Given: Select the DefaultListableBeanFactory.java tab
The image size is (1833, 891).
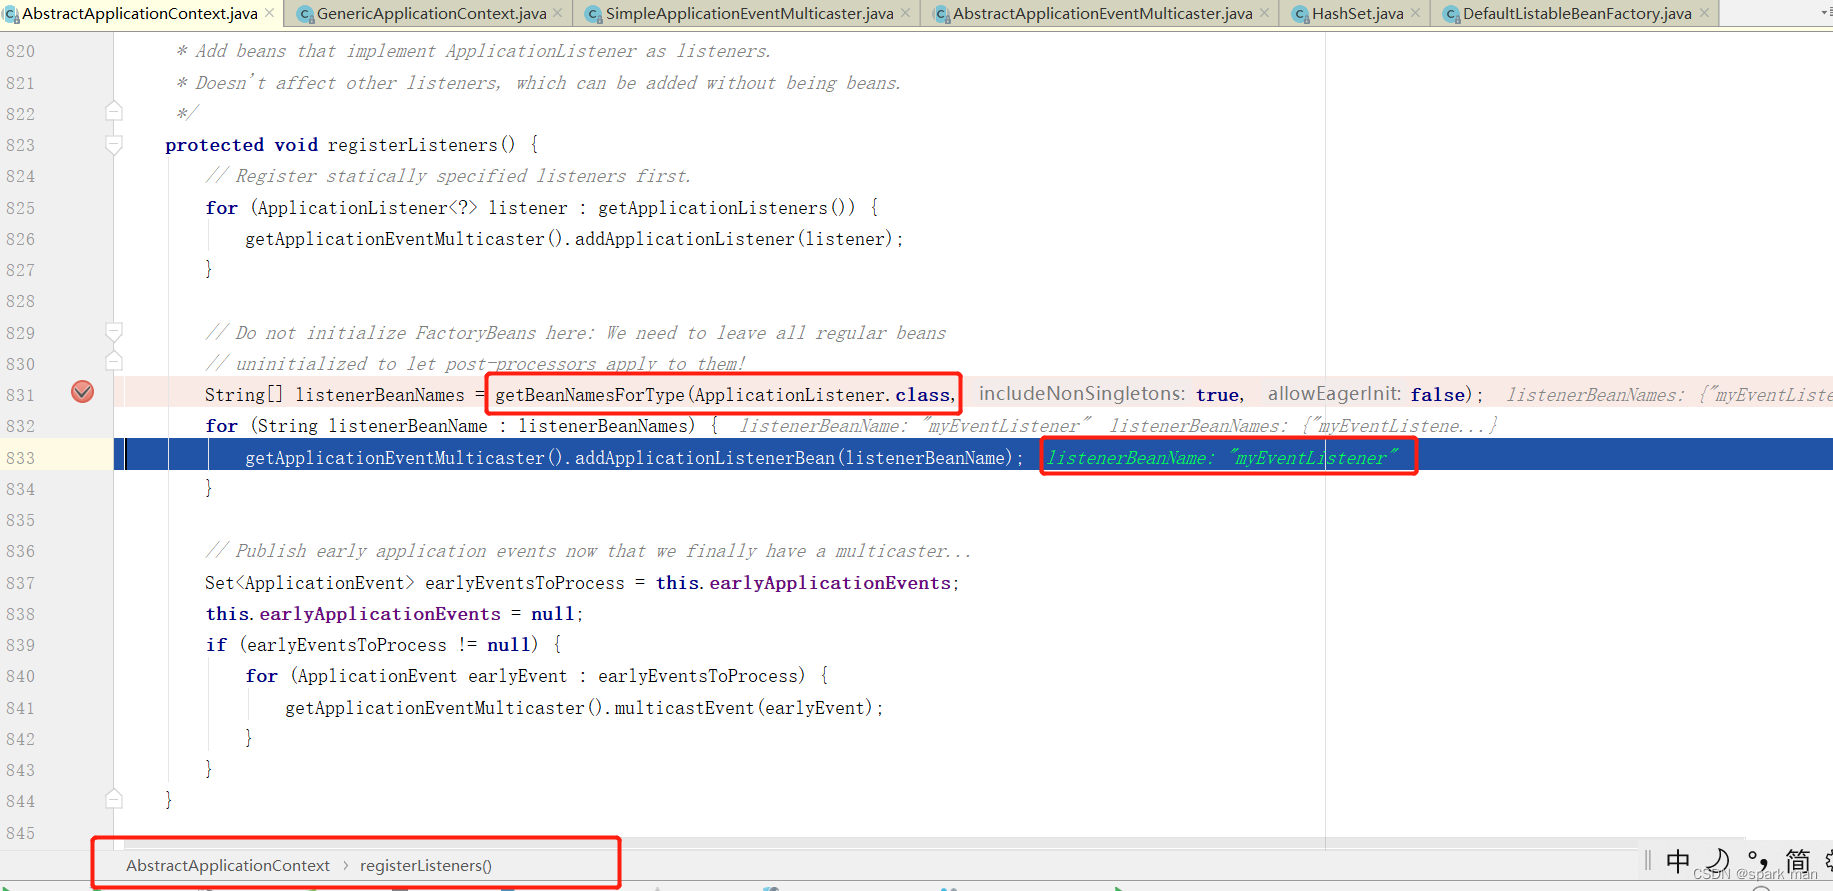Looking at the screenshot, I should pos(1577,13).
